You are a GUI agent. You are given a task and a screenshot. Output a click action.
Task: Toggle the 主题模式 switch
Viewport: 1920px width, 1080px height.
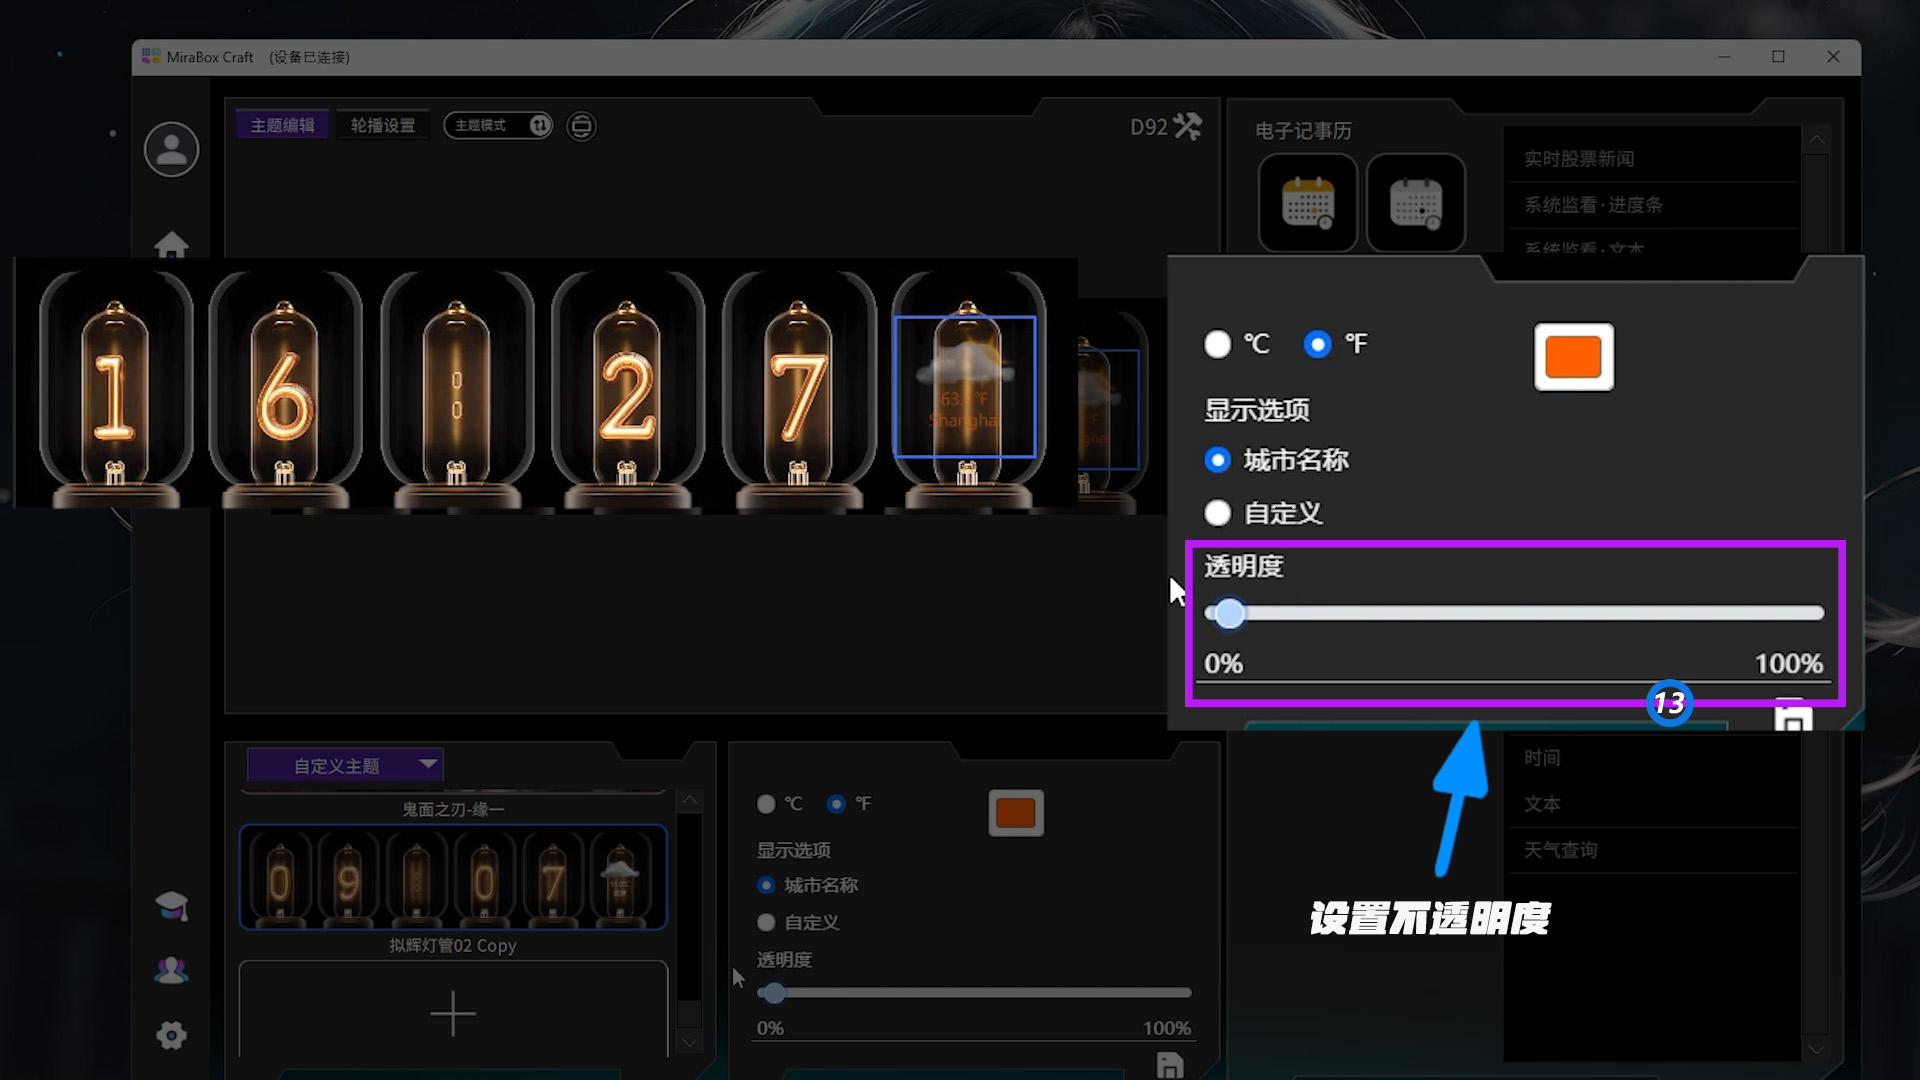(498, 126)
